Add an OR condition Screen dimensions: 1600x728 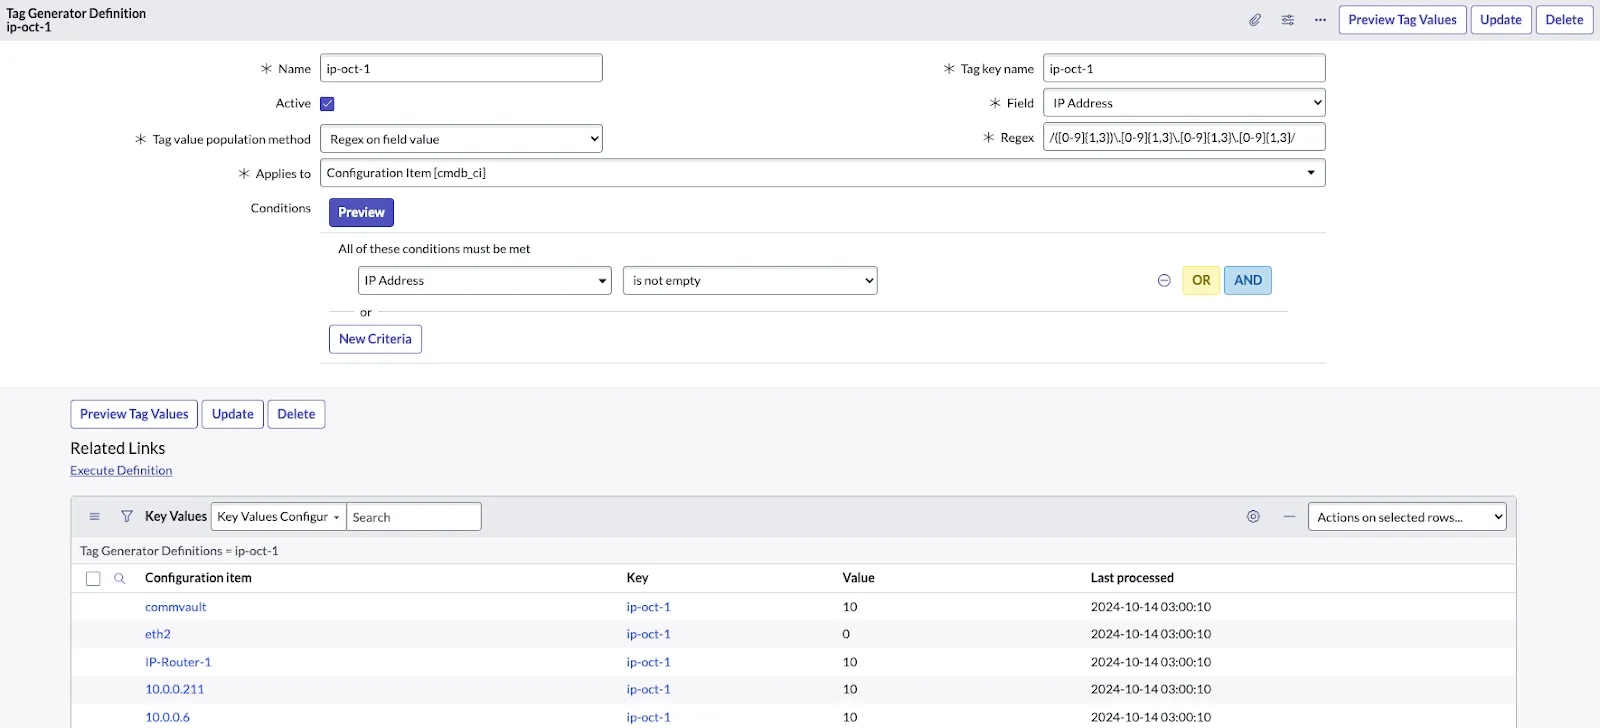coord(1201,281)
